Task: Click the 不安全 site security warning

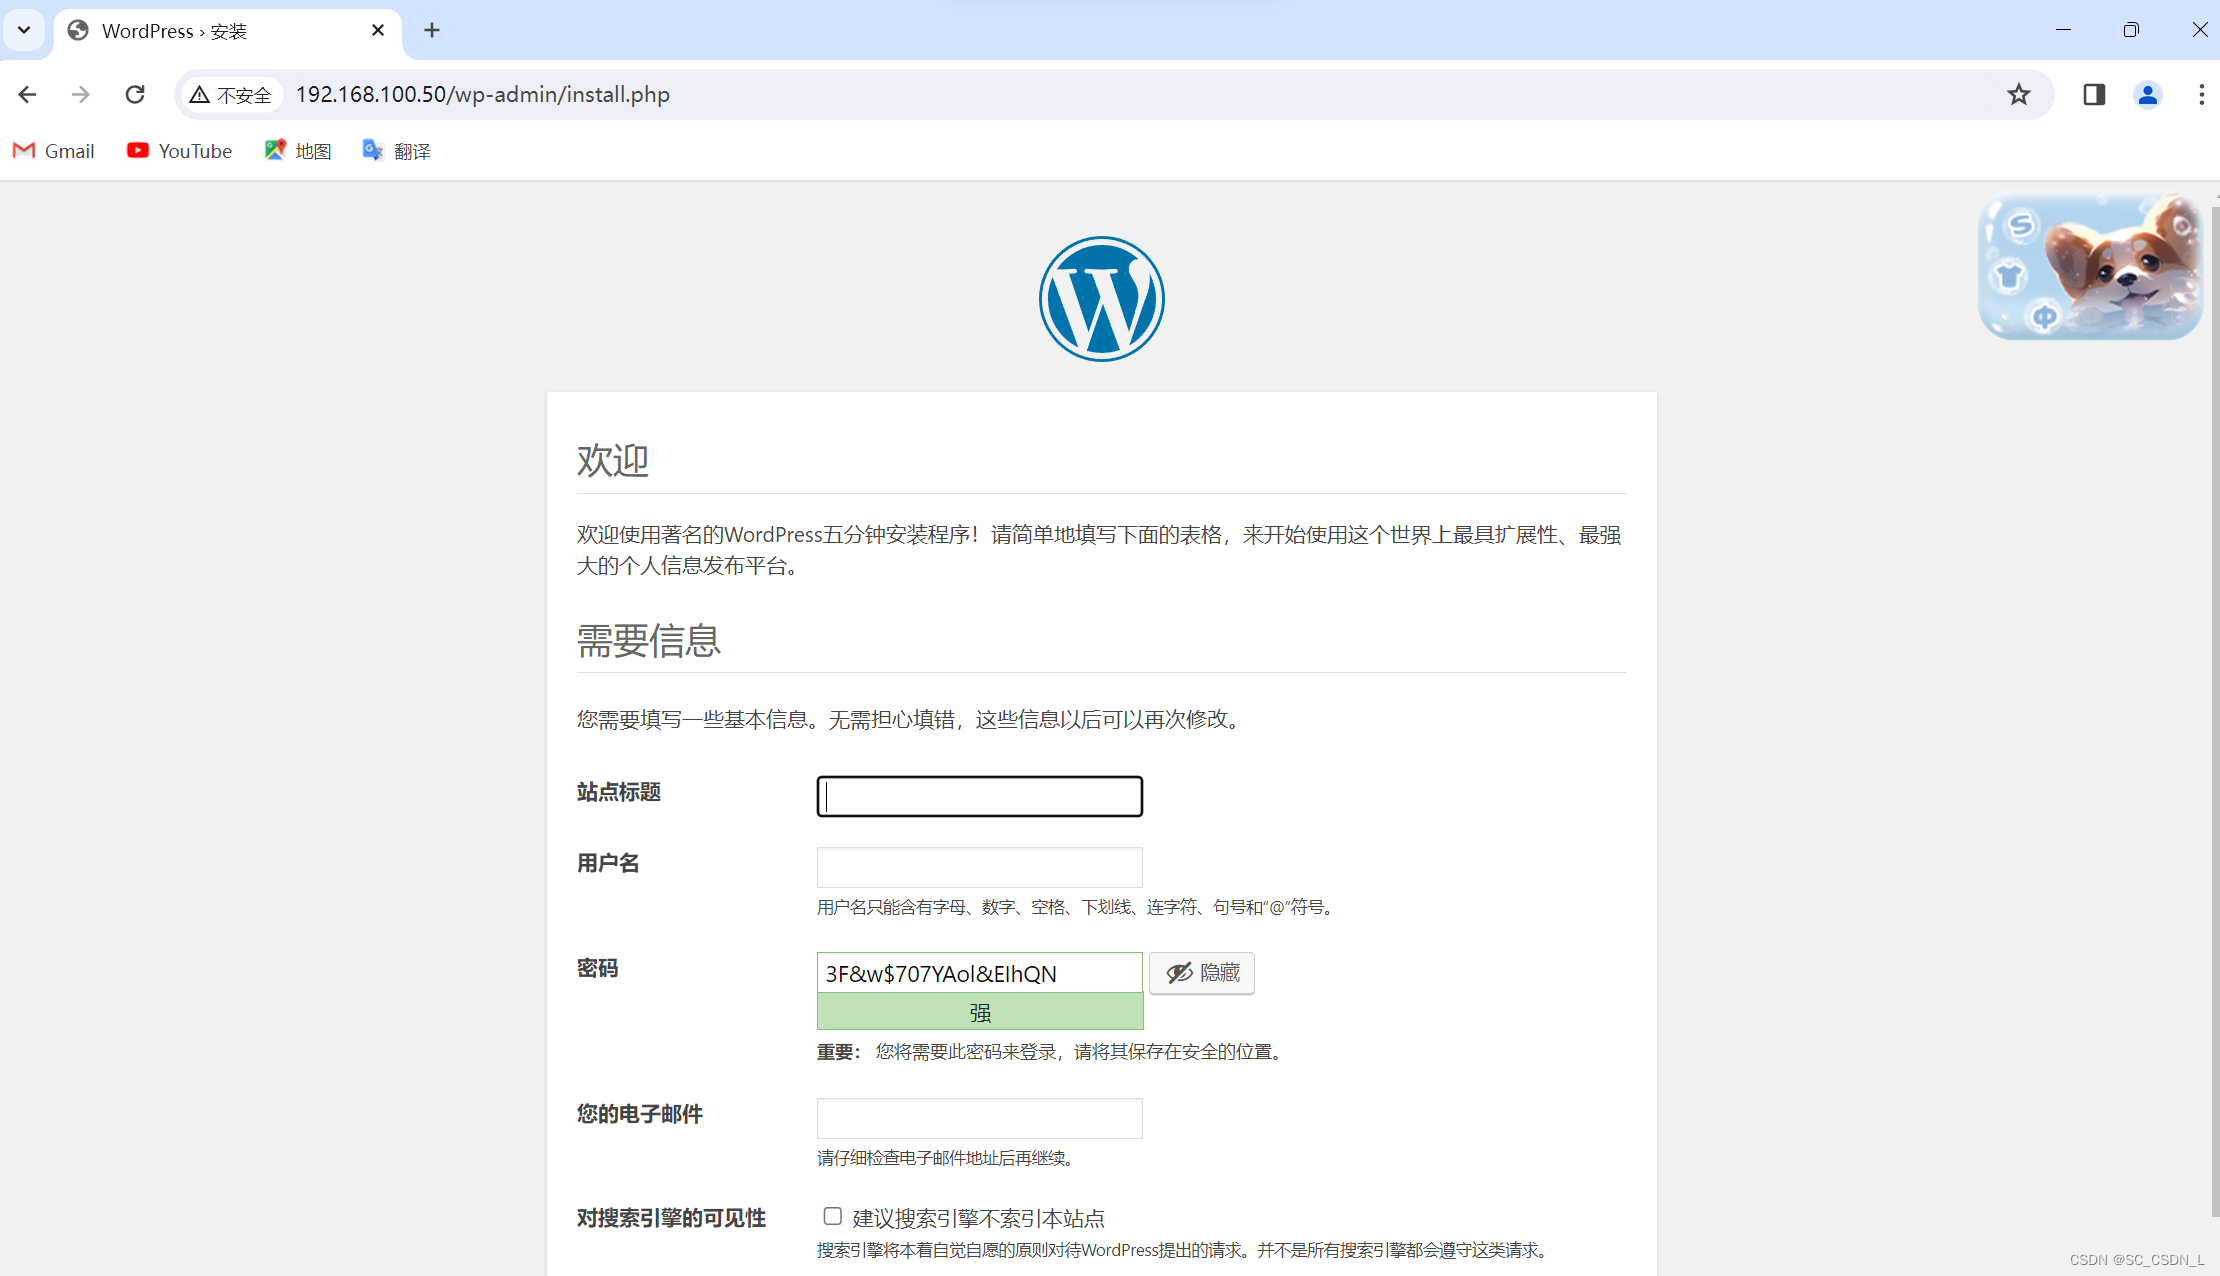Action: pos(229,94)
